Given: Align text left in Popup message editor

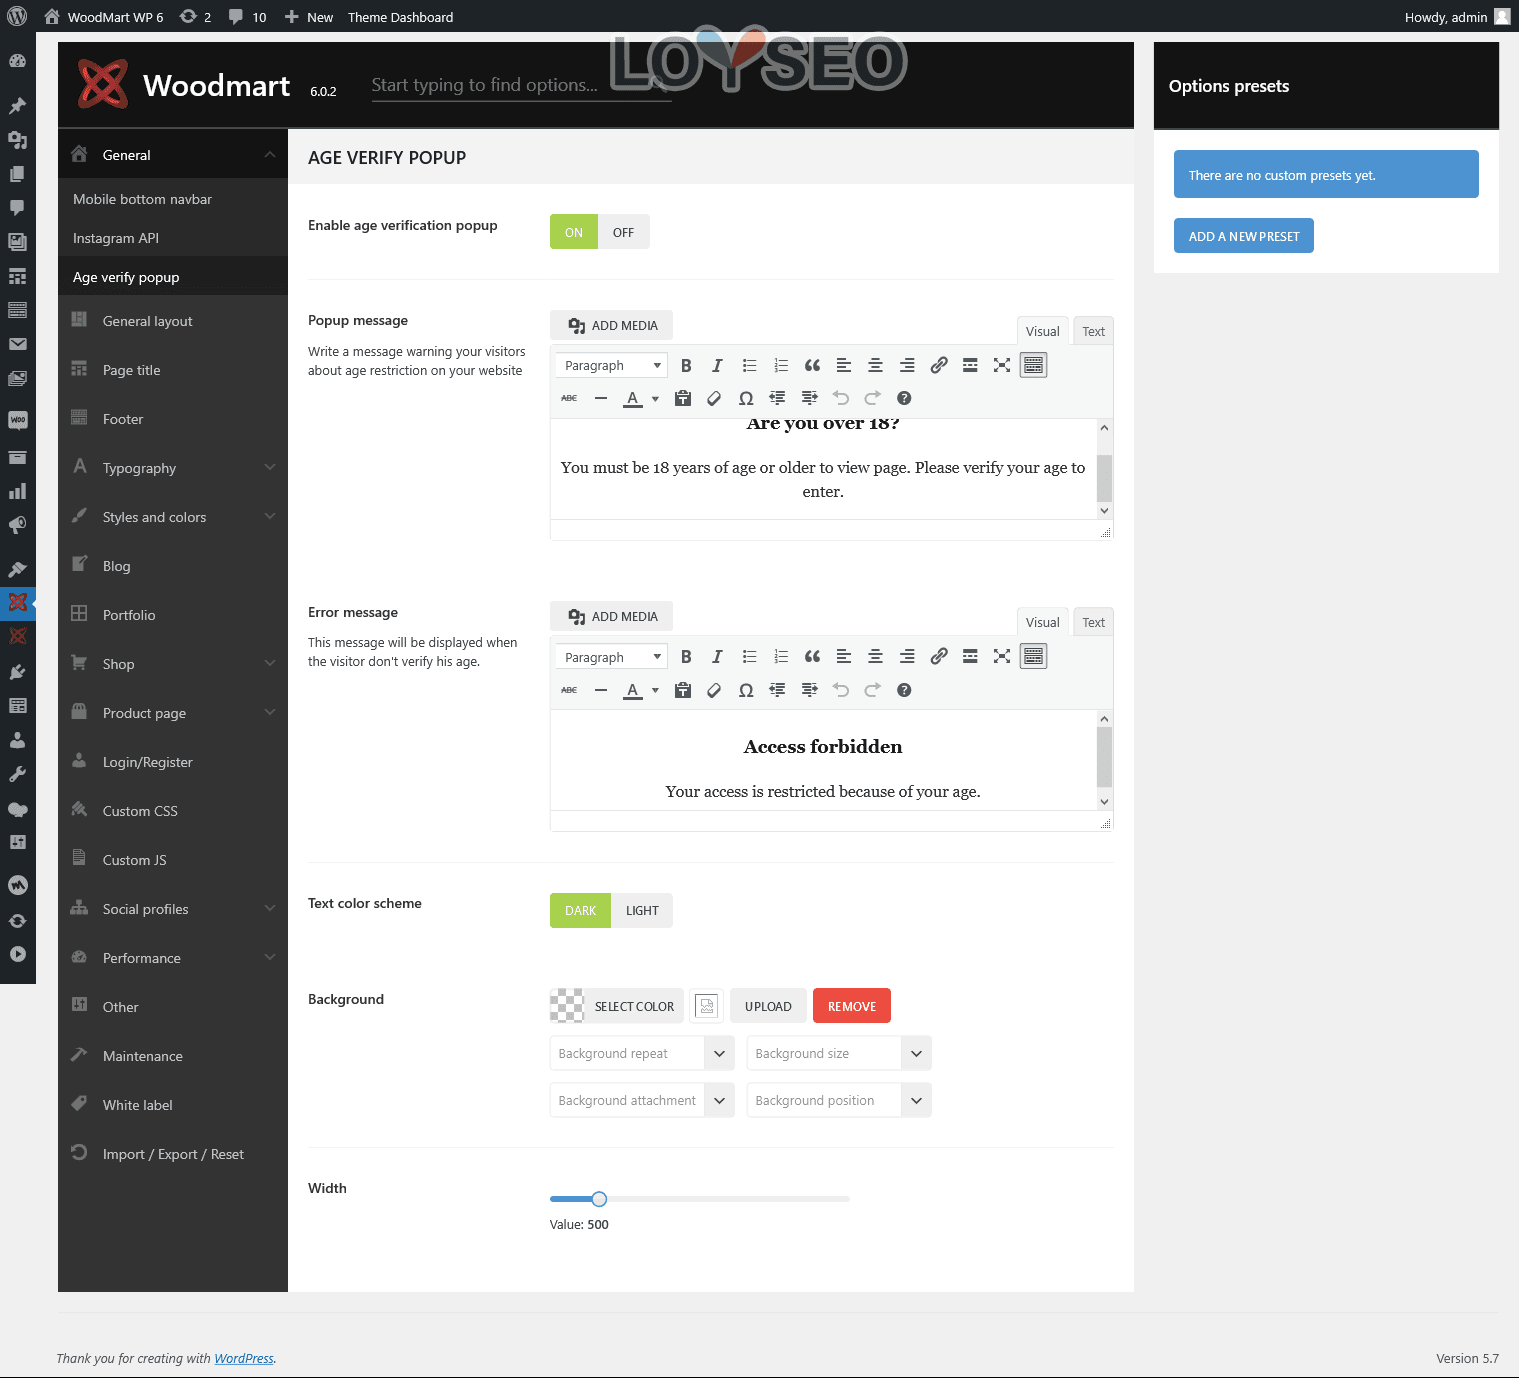Looking at the screenshot, I should click(844, 366).
